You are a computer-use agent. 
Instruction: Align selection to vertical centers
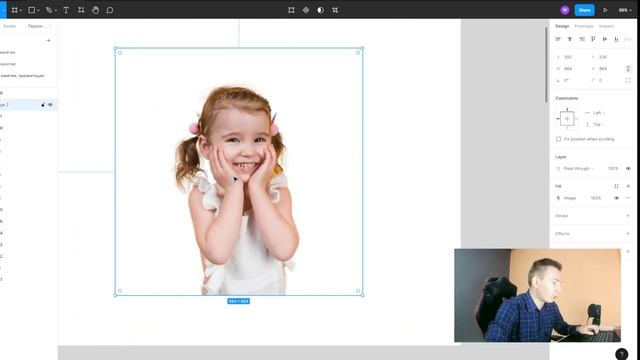click(x=605, y=39)
